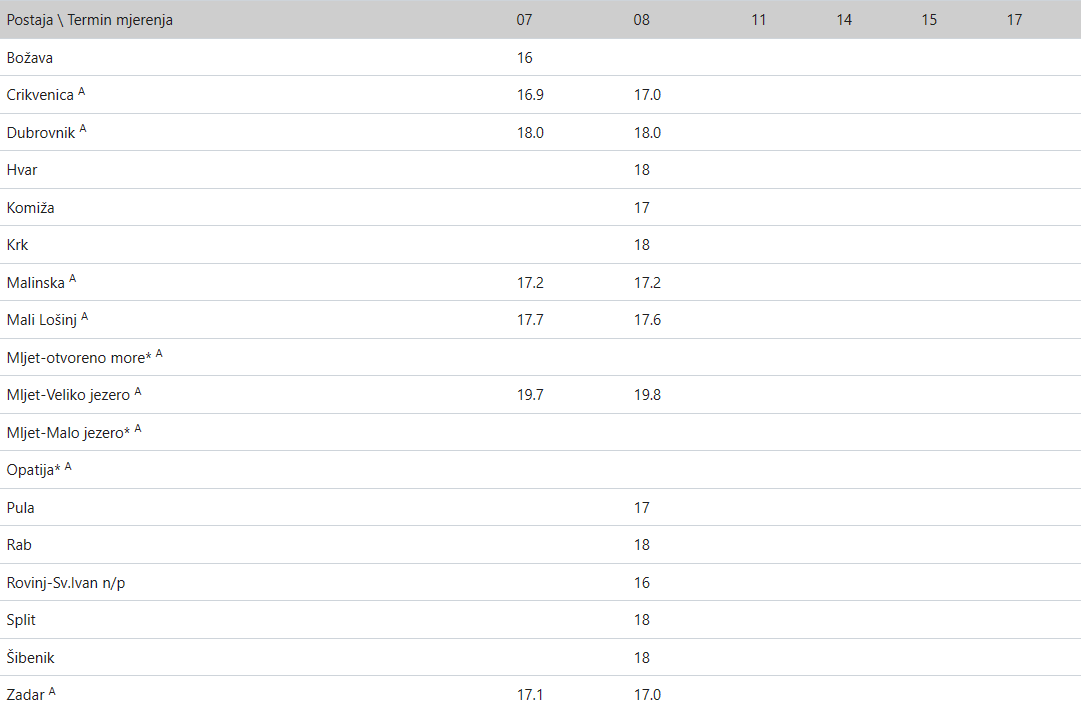Click Hvar's temperature value in 08 column
This screenshot has width=1081, height=706.
[642, 170]
